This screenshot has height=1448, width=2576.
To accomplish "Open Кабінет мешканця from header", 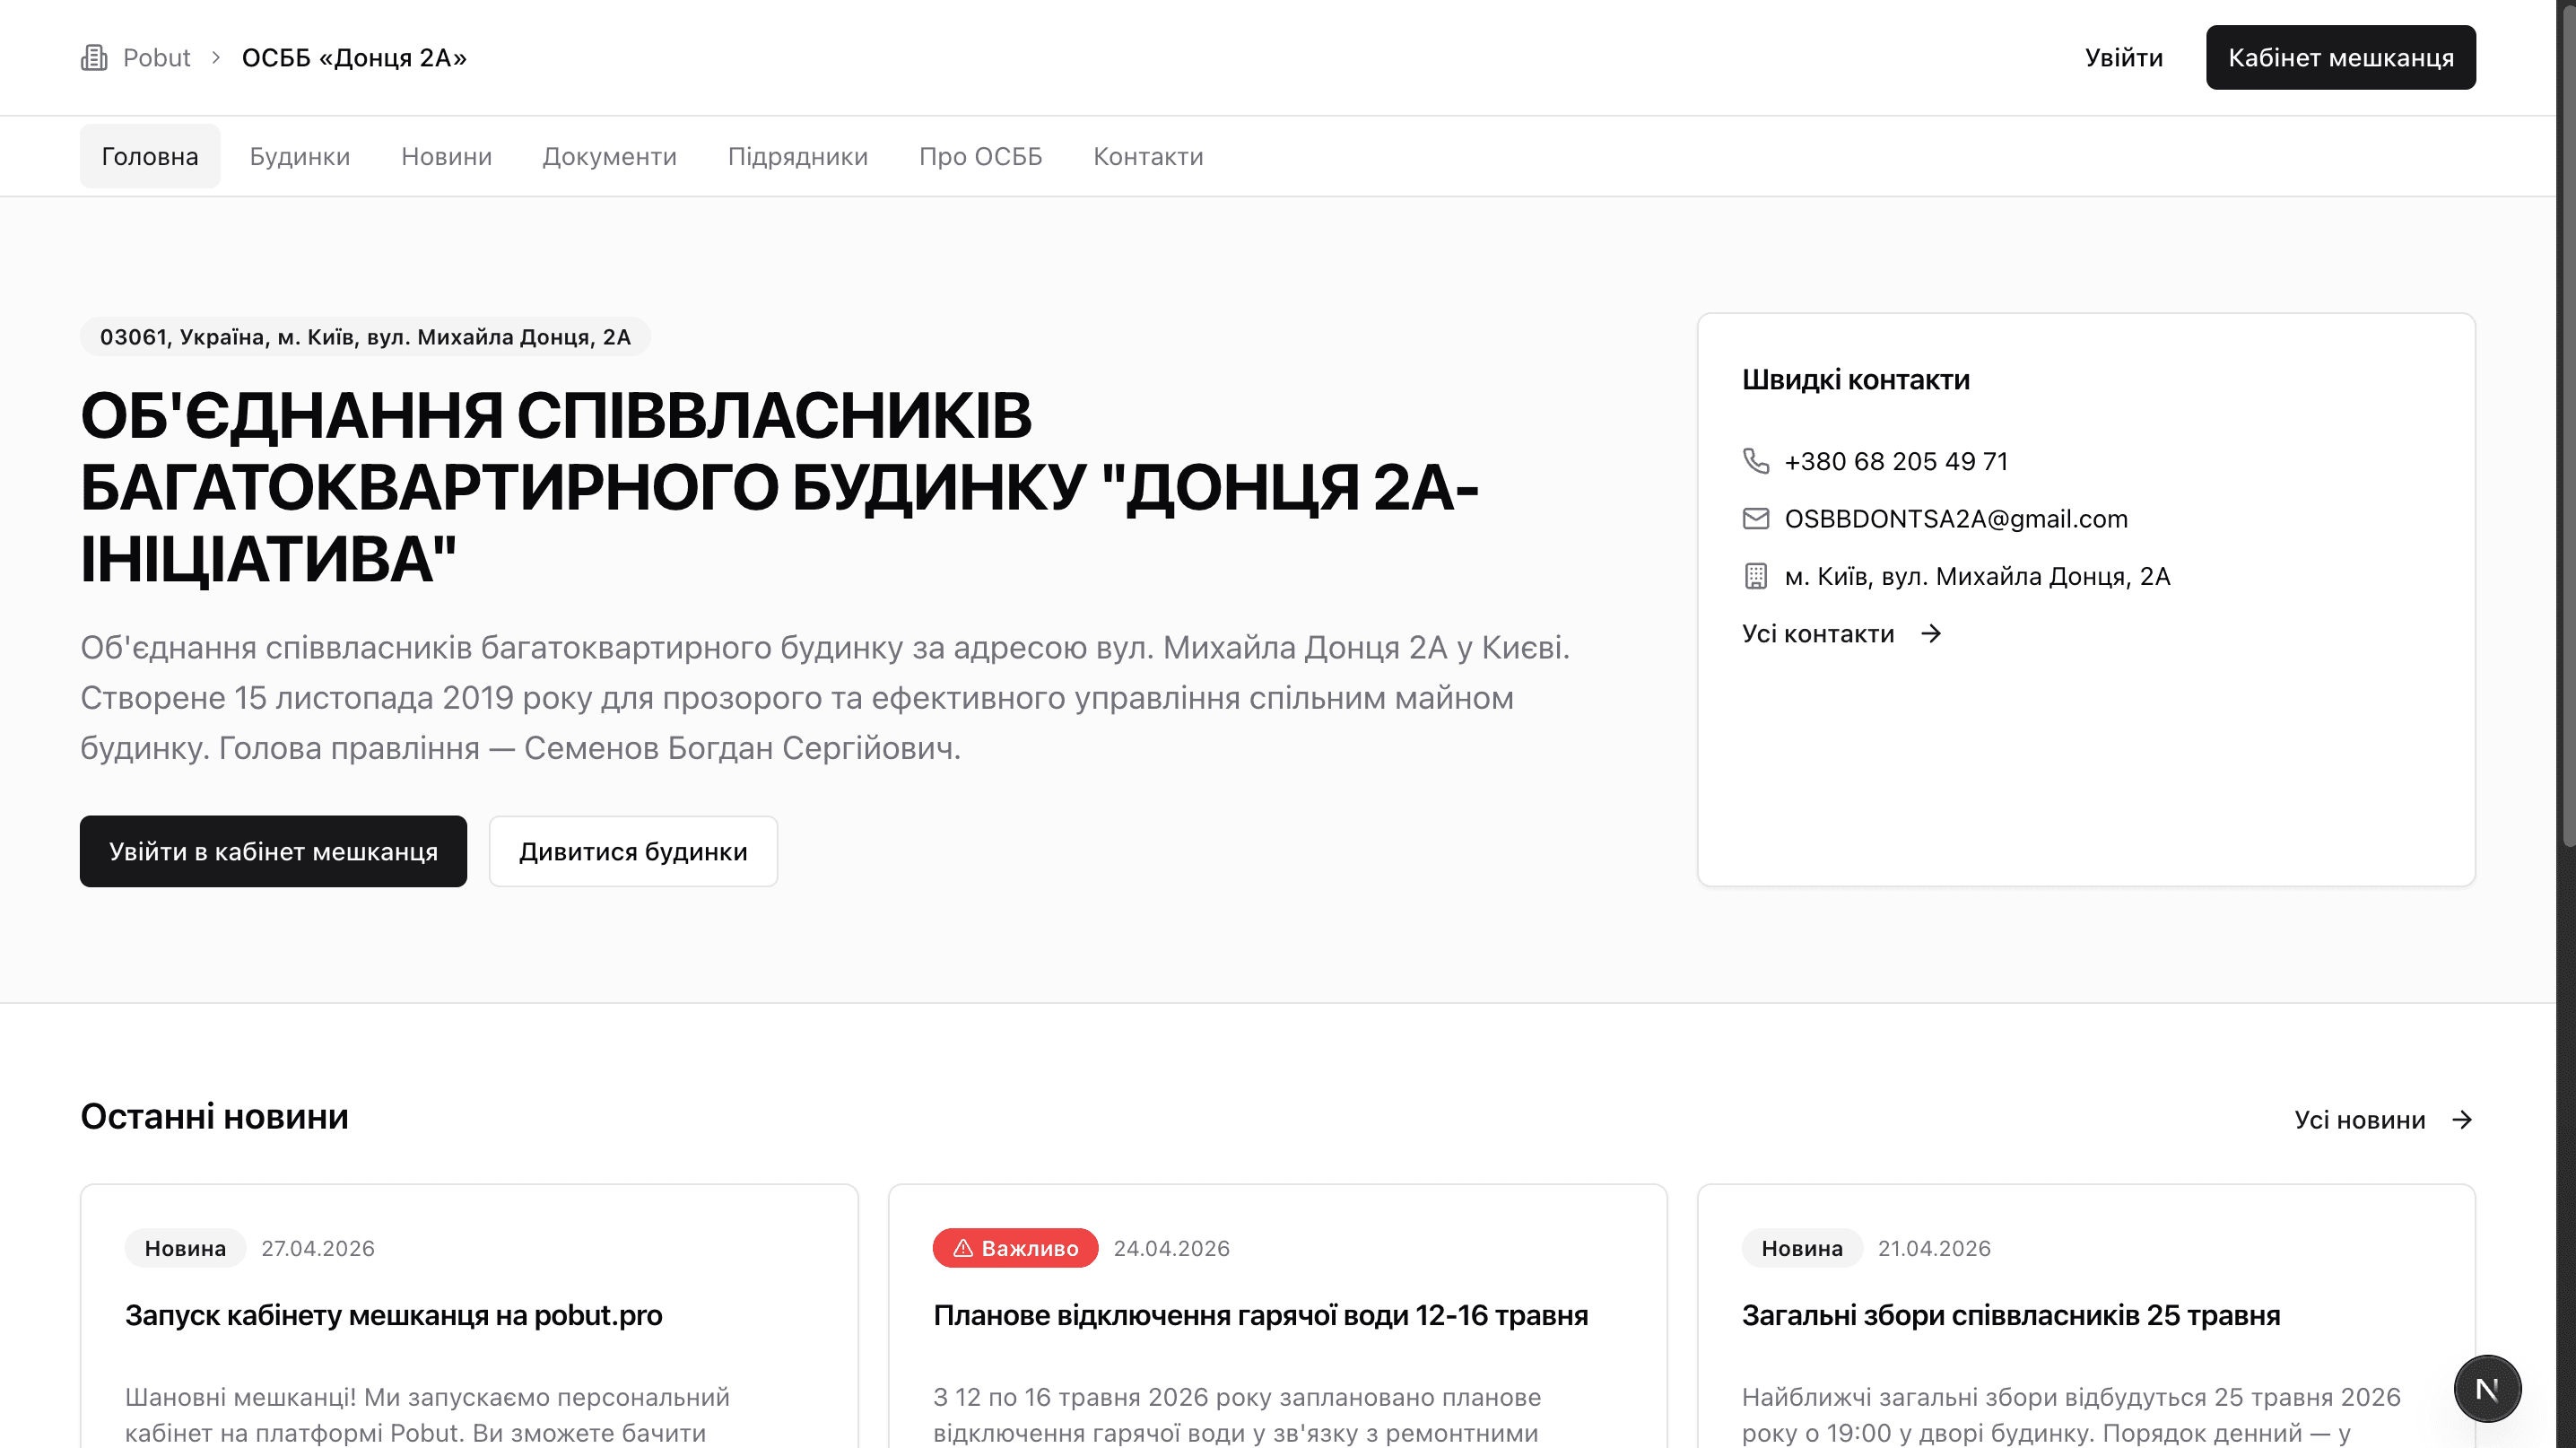I will 2341,58.
